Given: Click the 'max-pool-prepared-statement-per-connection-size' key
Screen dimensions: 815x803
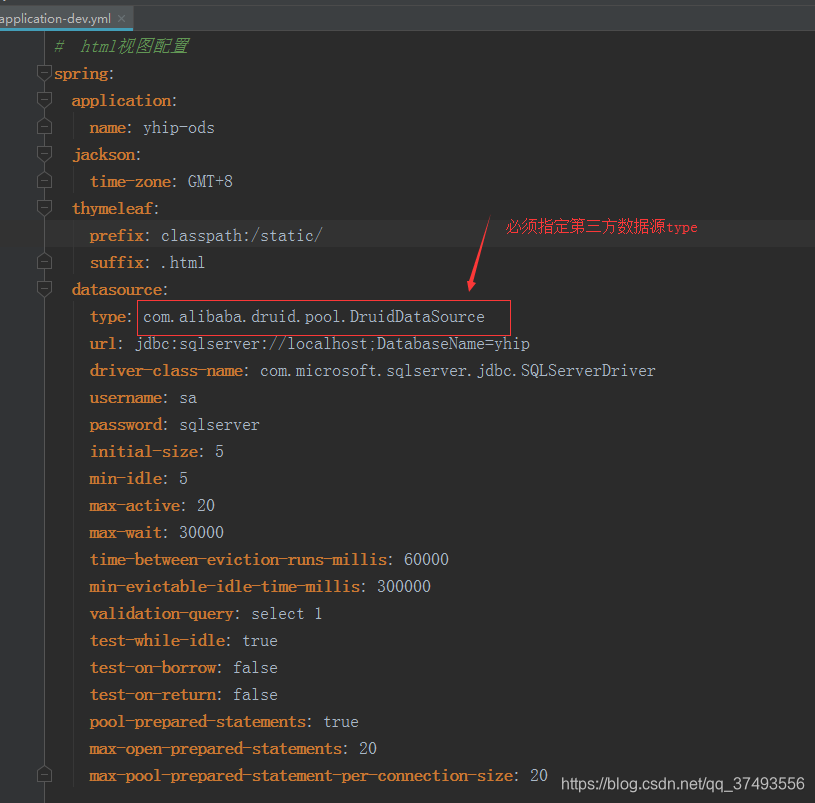Looking at the screenshot, I should [301, 776].
